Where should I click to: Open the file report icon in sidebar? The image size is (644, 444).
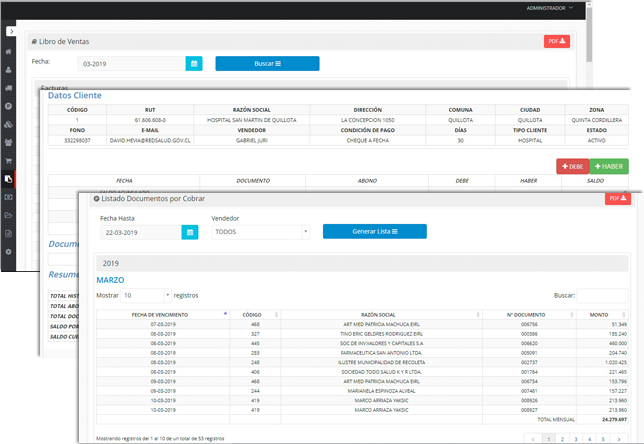(8, 234)
